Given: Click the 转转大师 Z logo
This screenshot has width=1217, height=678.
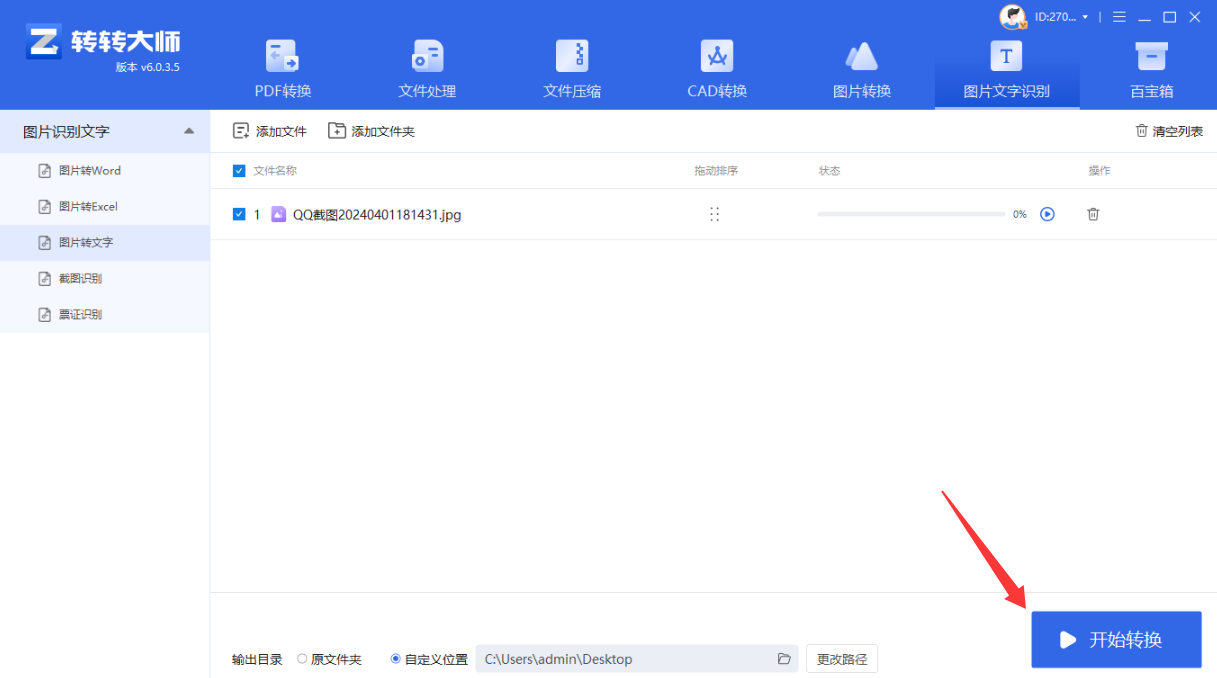Looking at the screenshot, I should coord(43,42).
